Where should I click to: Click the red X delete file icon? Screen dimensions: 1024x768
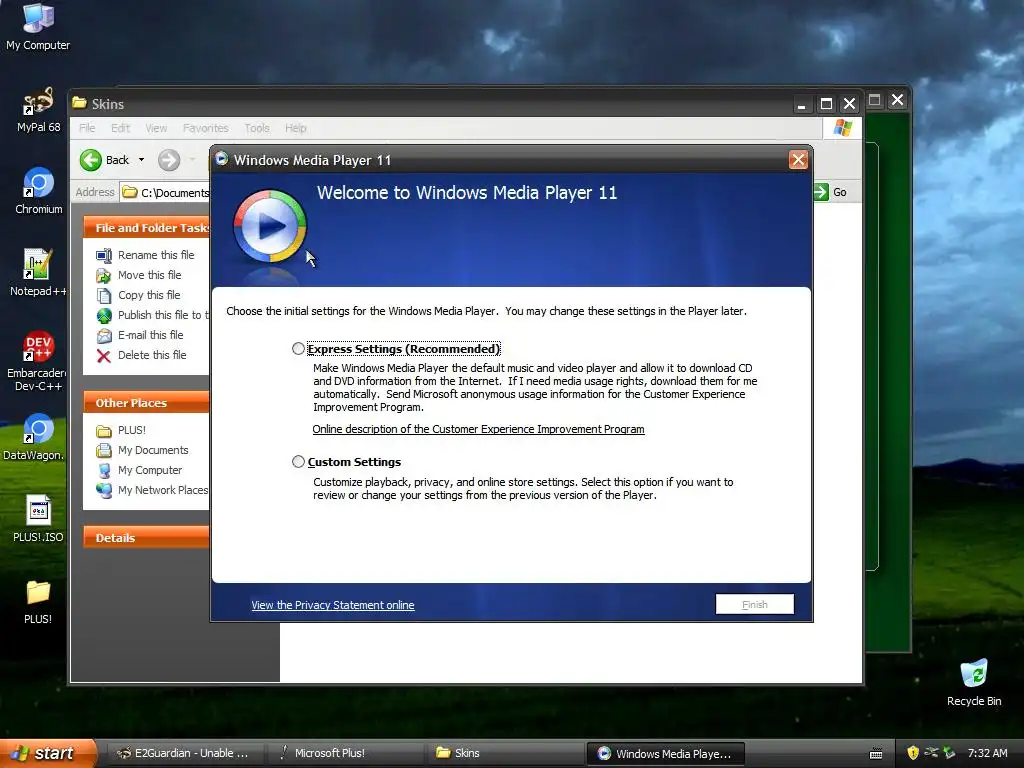[x=104, y=356]
